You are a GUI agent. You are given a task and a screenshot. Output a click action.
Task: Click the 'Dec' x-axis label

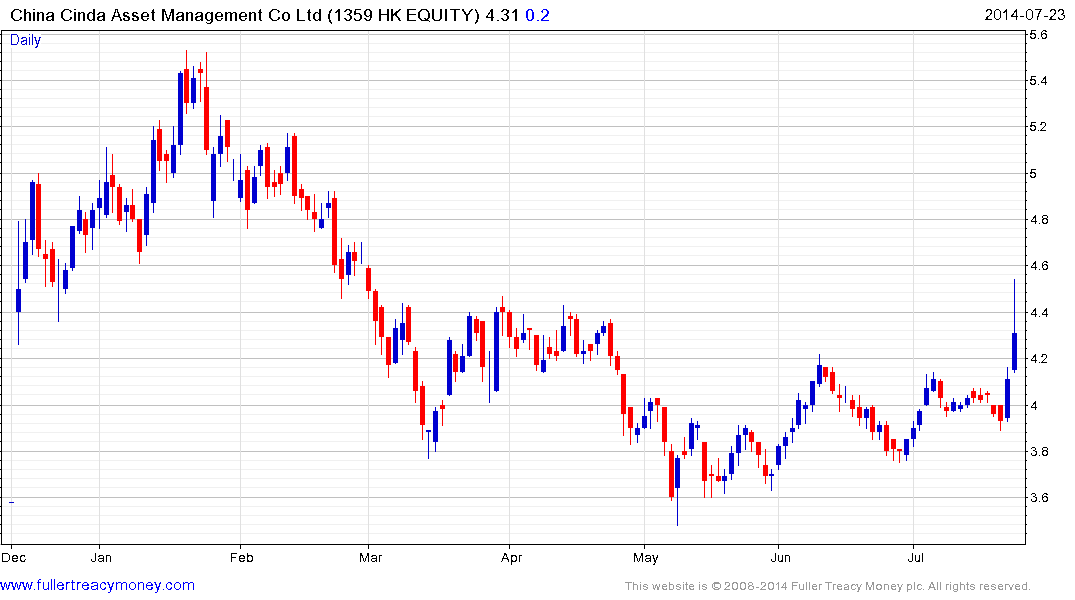(14, 557)
